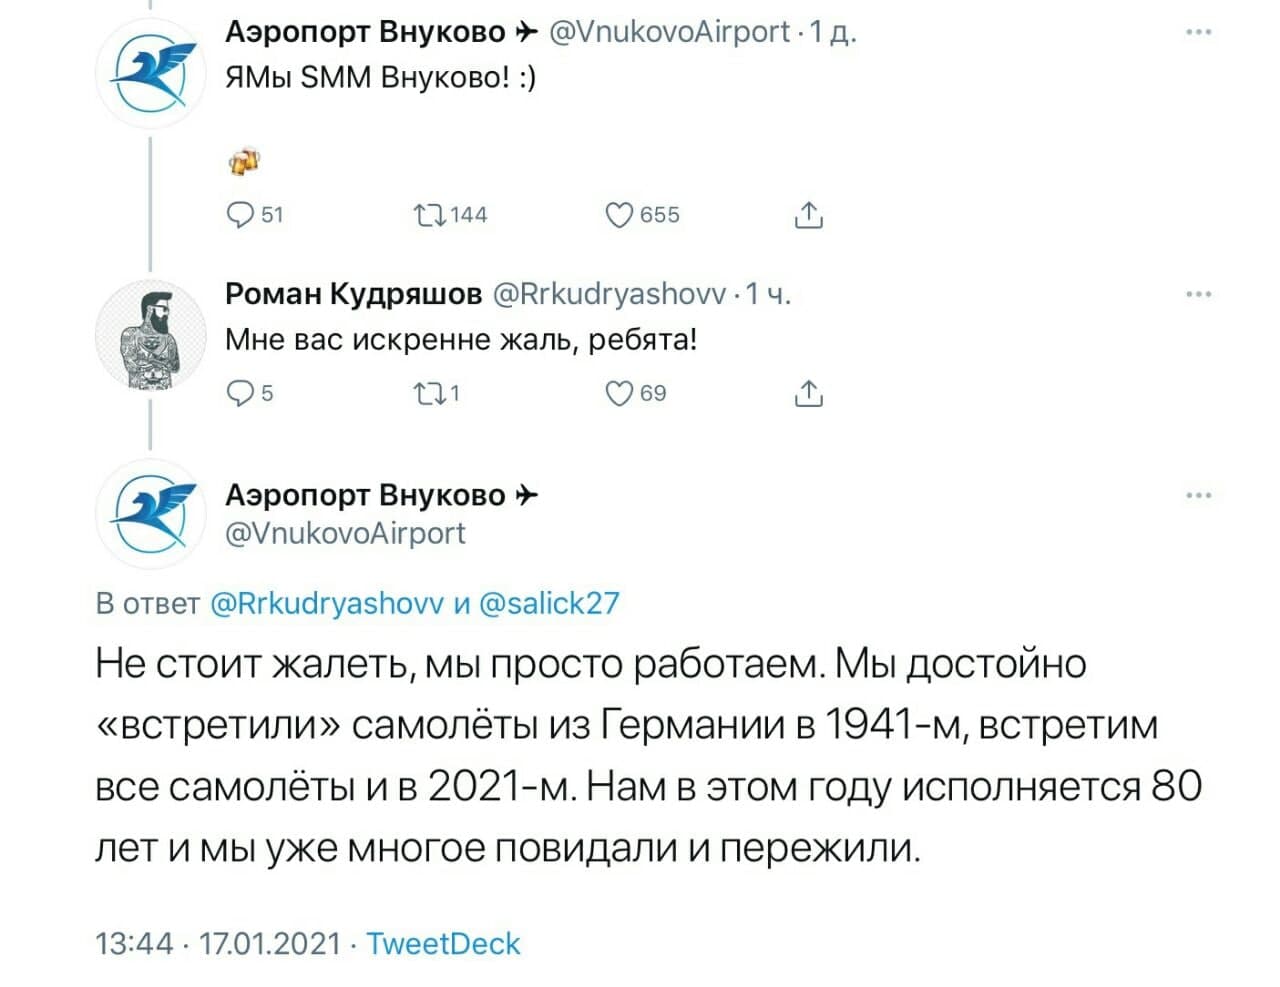The width and height of the screenshot is (1280, 987).
Task: Reply to the ЯМы SMM Внуково tweet
Action: coord(241,215)
